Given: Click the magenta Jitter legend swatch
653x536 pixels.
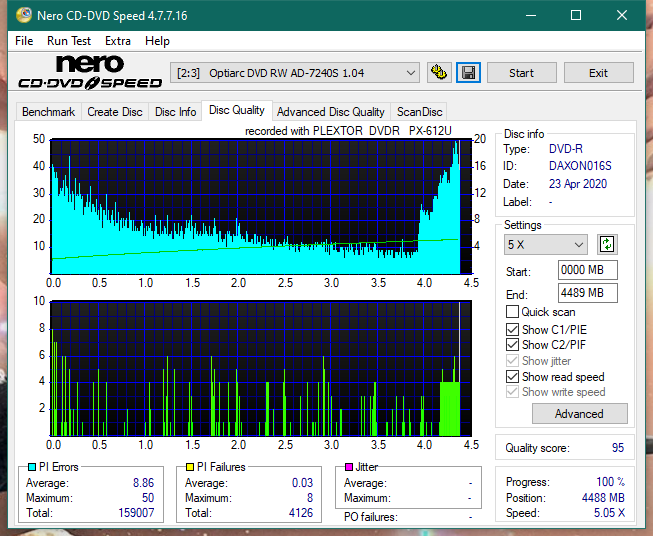Looking at the screenshot, I should point(349,467).
